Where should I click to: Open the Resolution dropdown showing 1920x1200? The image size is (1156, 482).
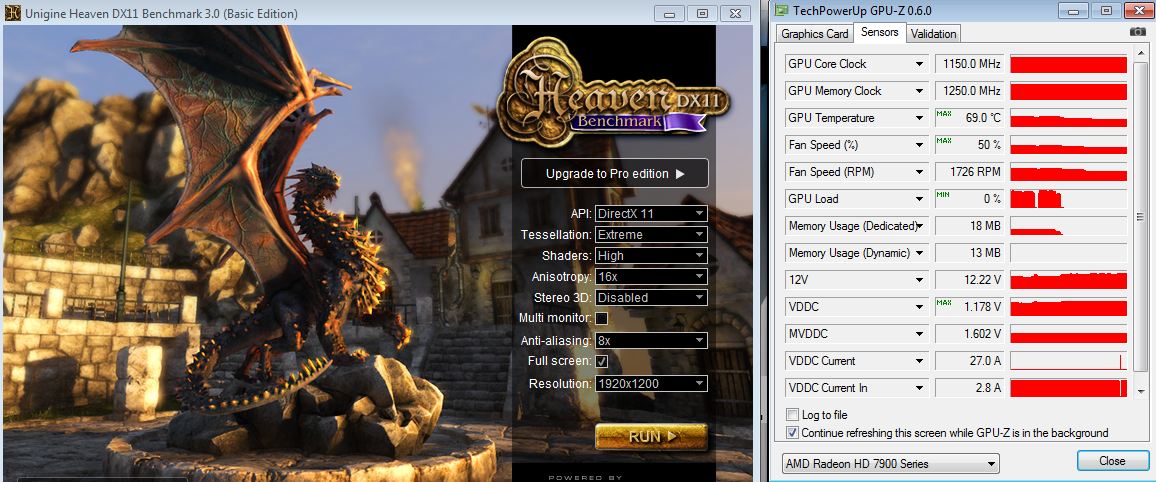tap(651, 383)
